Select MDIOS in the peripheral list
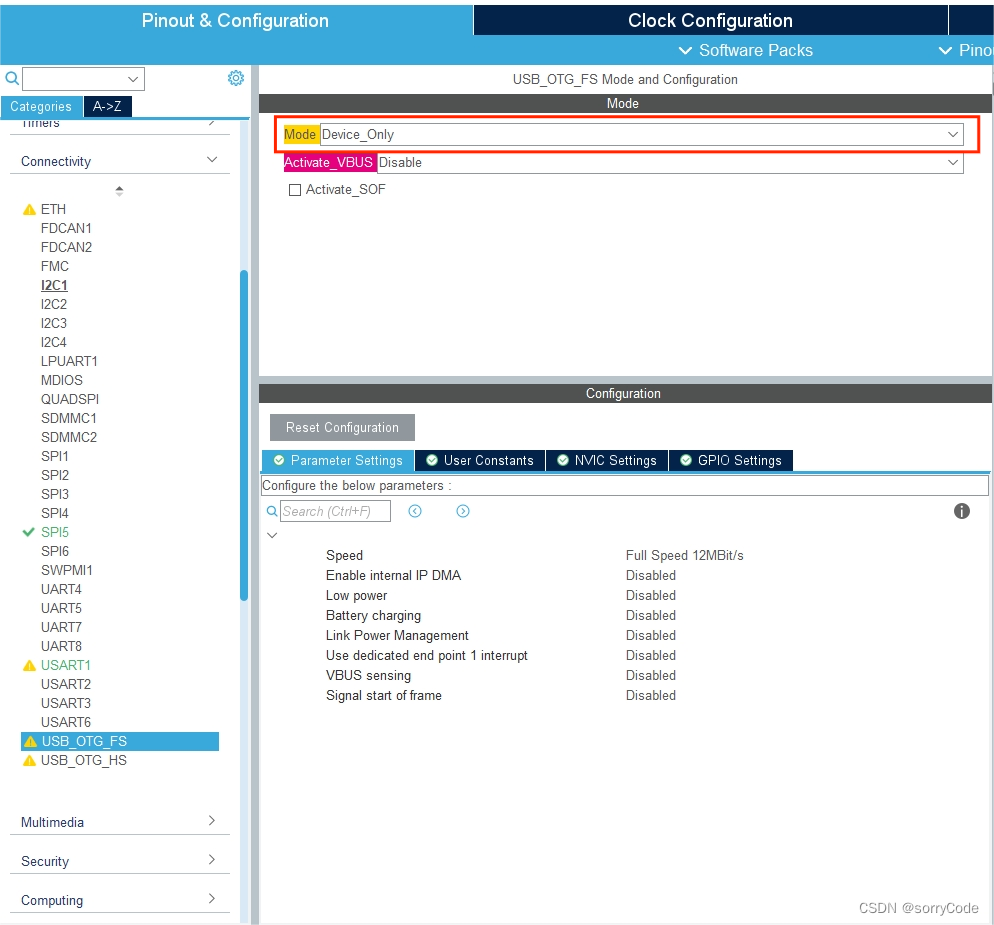The image size is (994, 925). coord(61,380)
